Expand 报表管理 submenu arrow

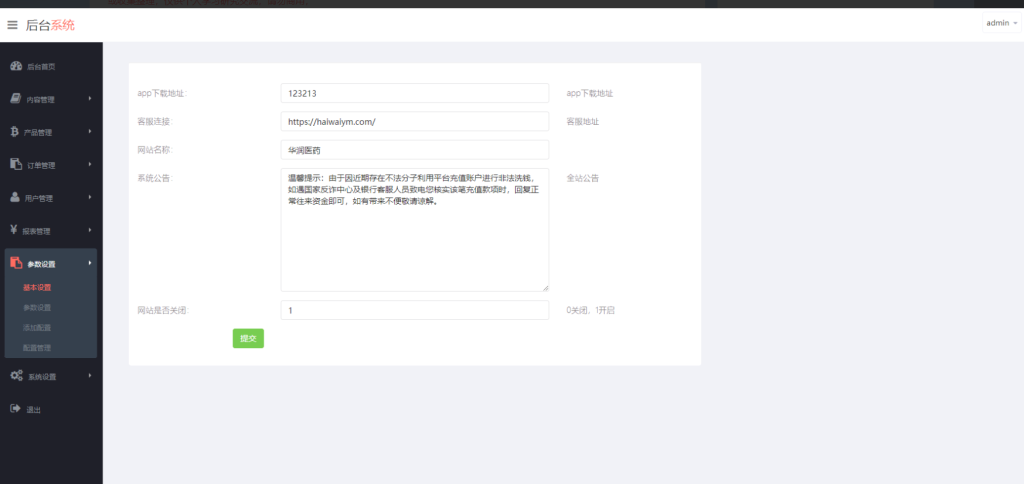click(89, 230)
